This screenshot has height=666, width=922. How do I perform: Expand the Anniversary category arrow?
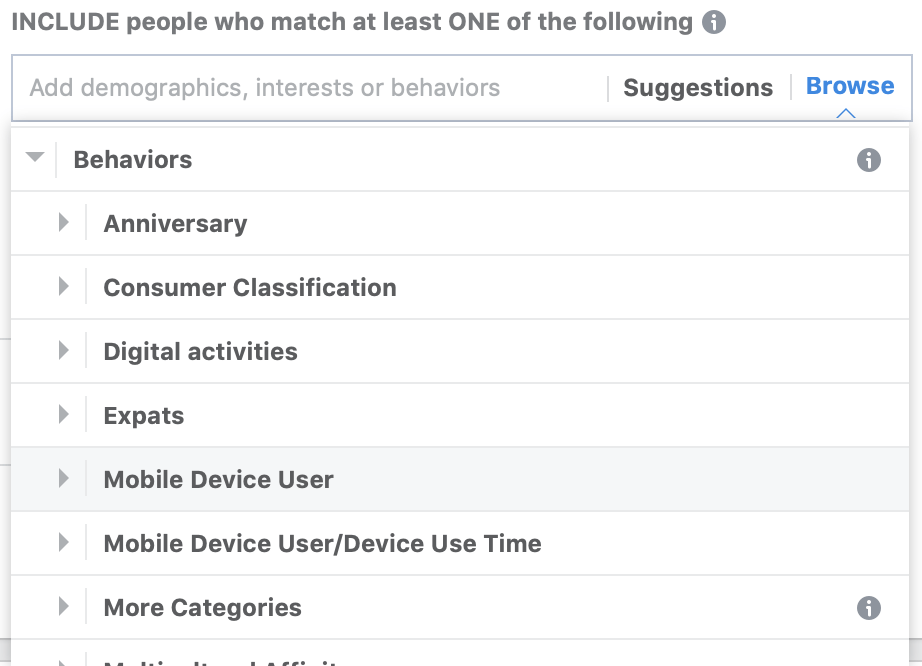64,222
